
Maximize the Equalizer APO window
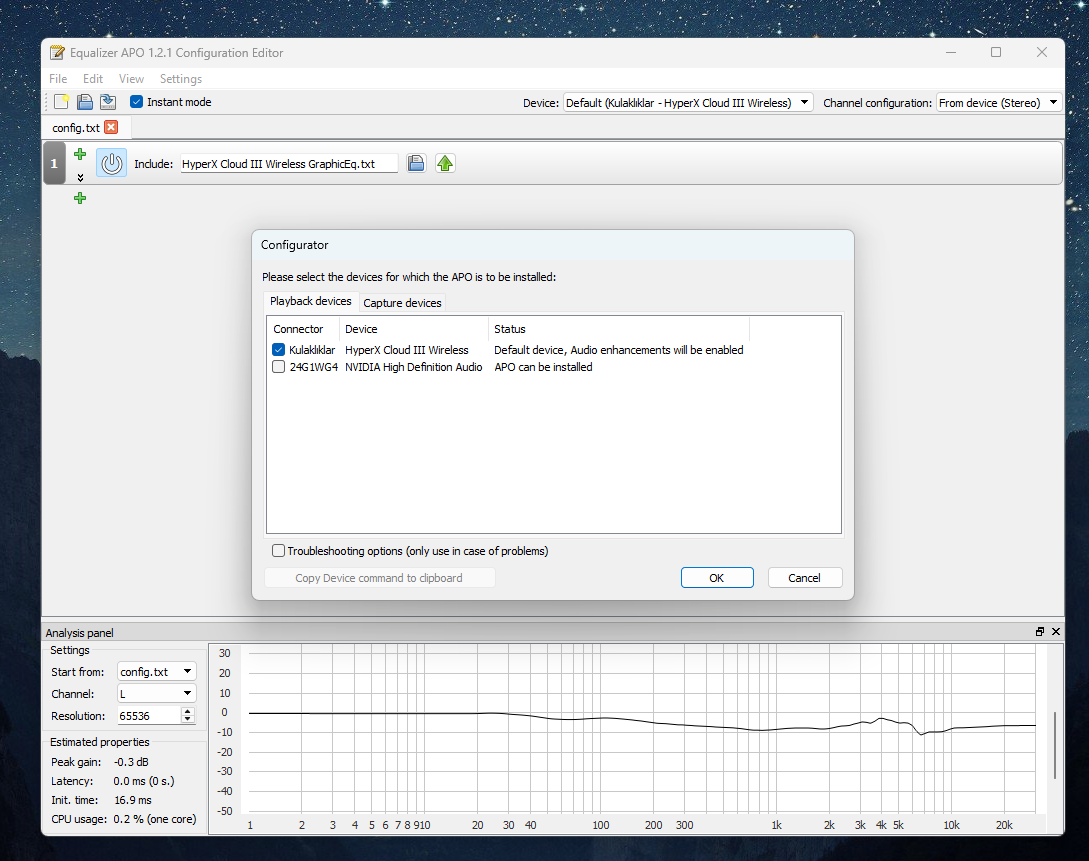coord(996,52)
